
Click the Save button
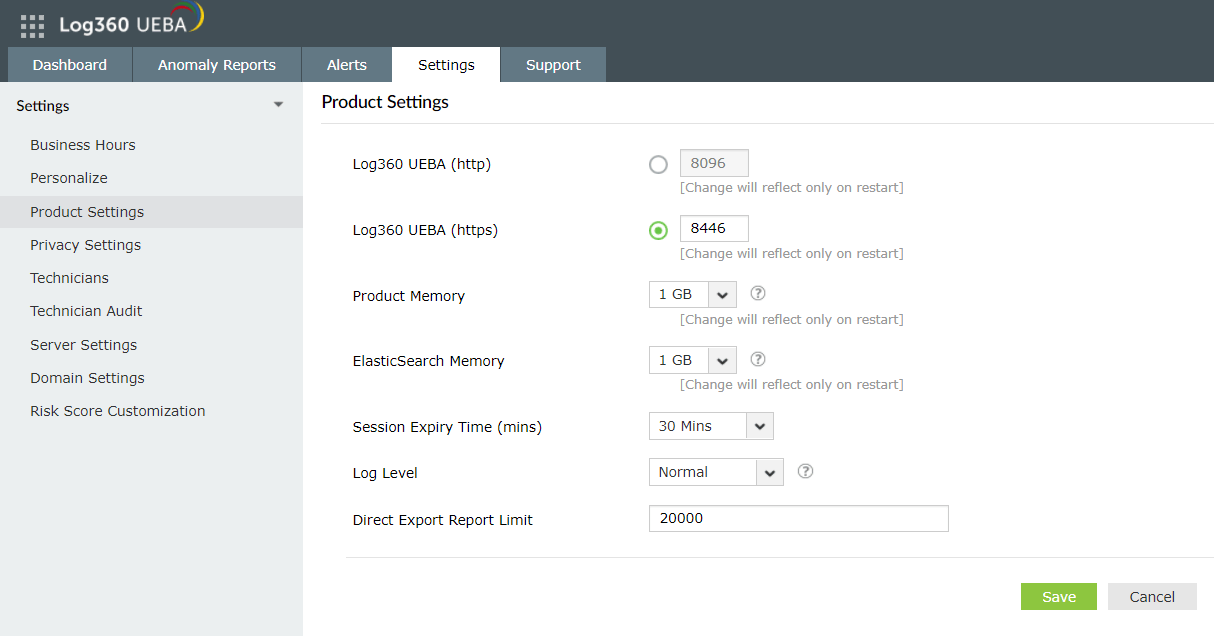(1059, 597)
